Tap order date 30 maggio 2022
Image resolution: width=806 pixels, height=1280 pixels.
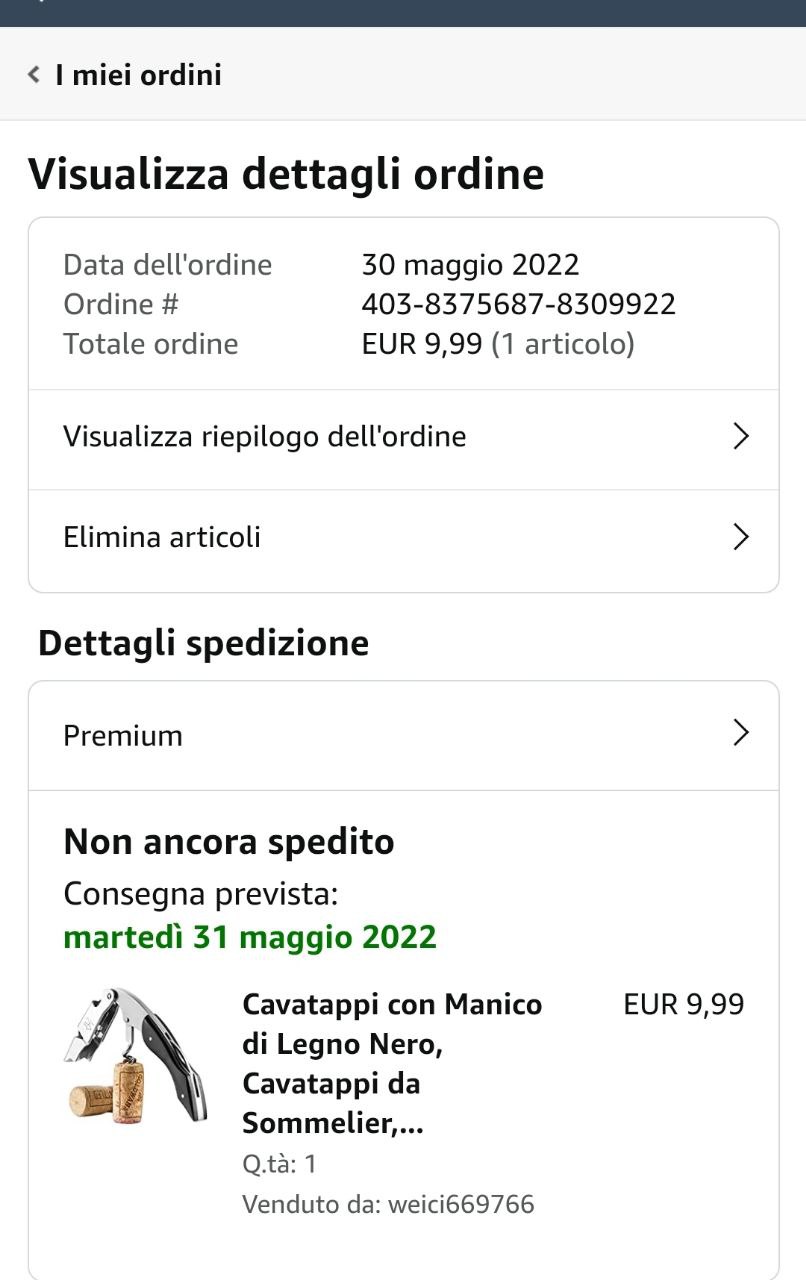pos(471,265)
